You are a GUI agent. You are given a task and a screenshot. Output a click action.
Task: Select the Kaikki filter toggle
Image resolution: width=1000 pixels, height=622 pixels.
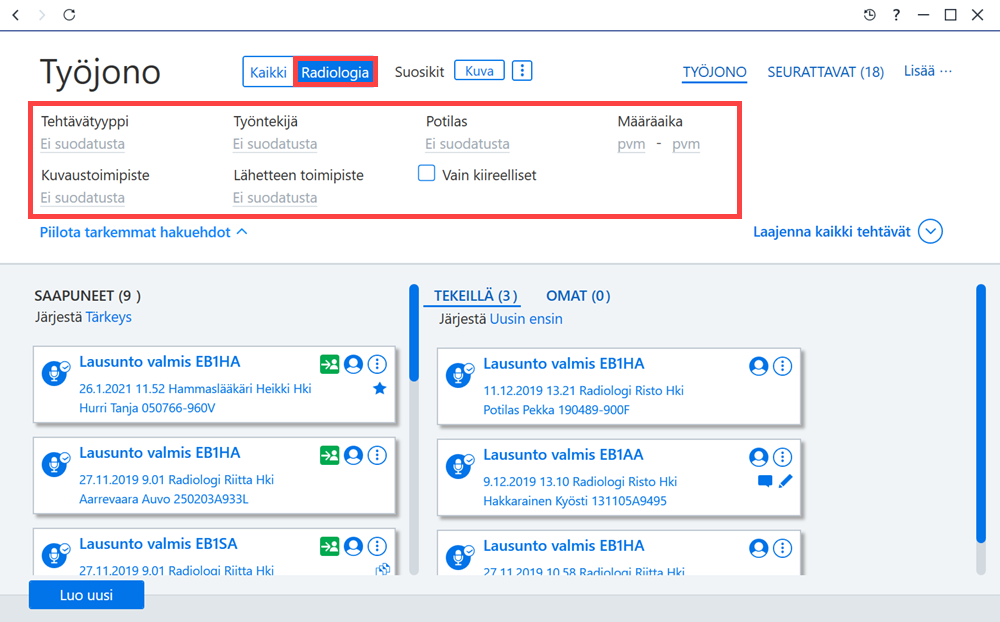point(268,72)
